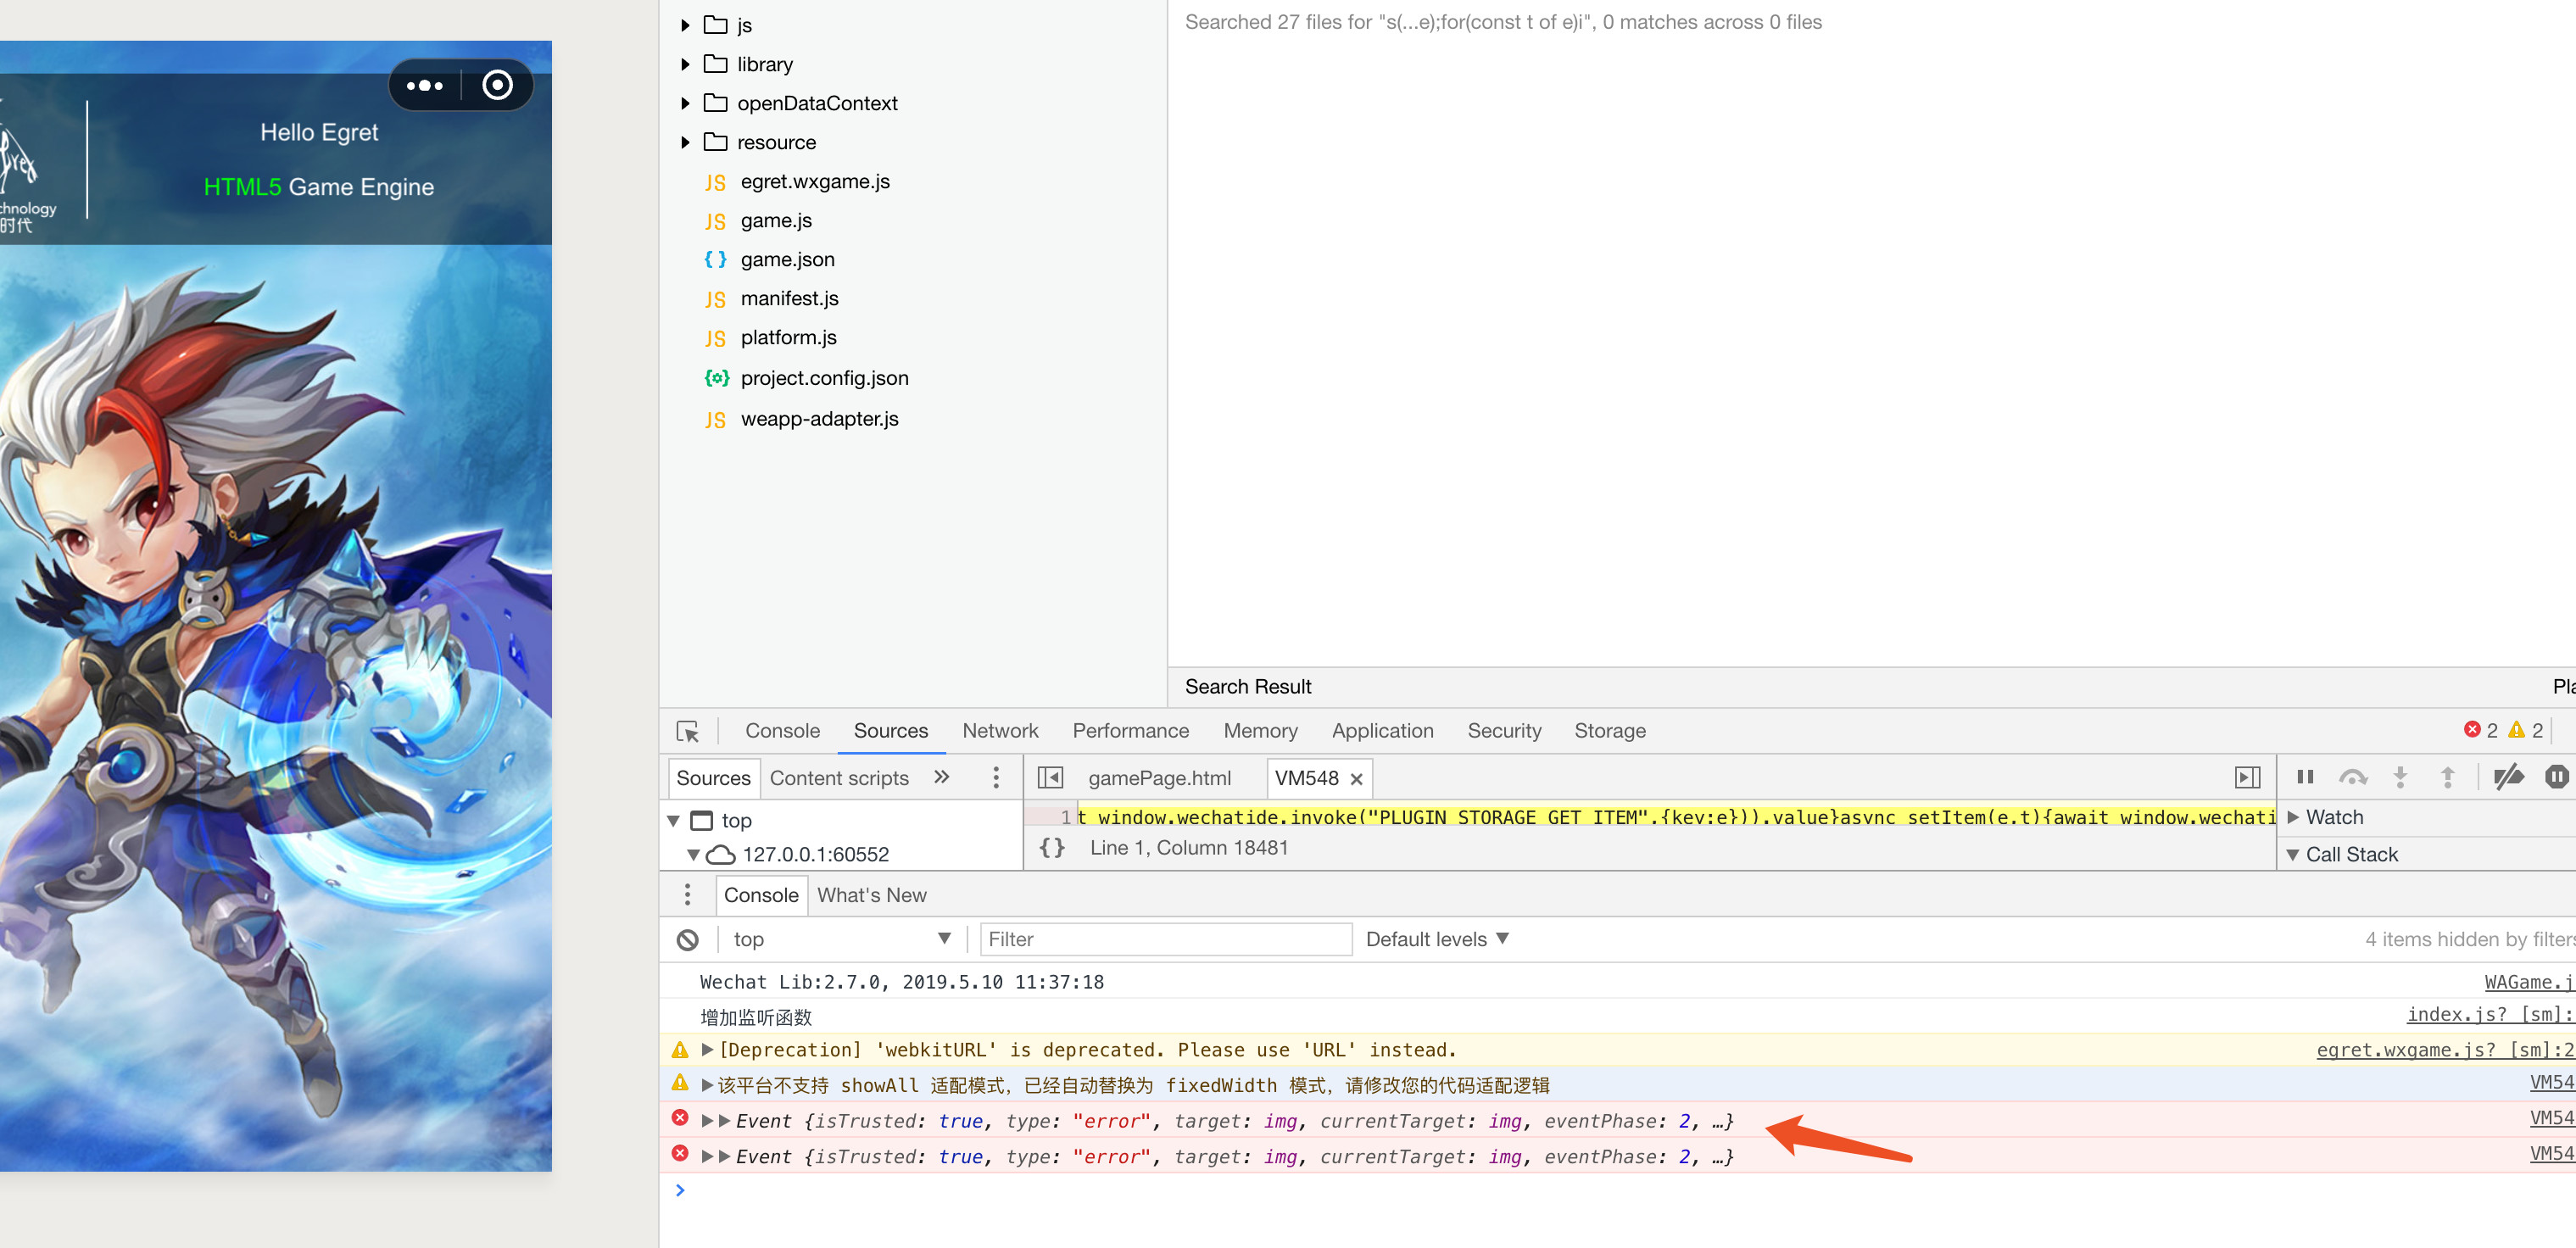Toggle deactivate breakpoints
2576x1248 pixels.
point(2508,777)
